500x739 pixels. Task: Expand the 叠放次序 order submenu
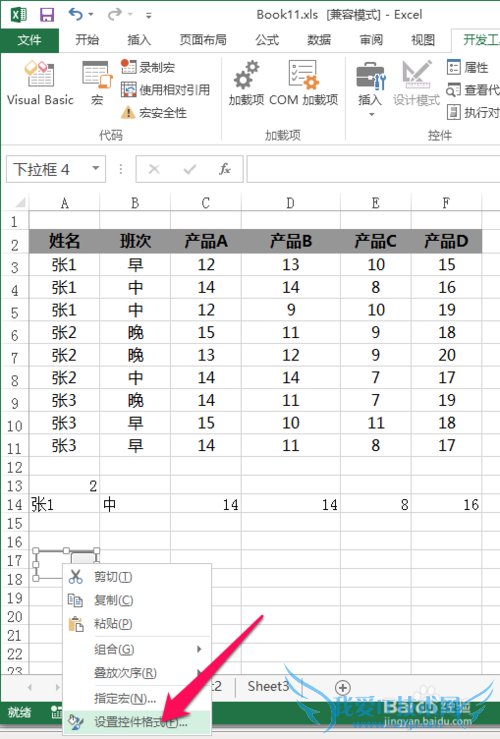tap(137, 673)
